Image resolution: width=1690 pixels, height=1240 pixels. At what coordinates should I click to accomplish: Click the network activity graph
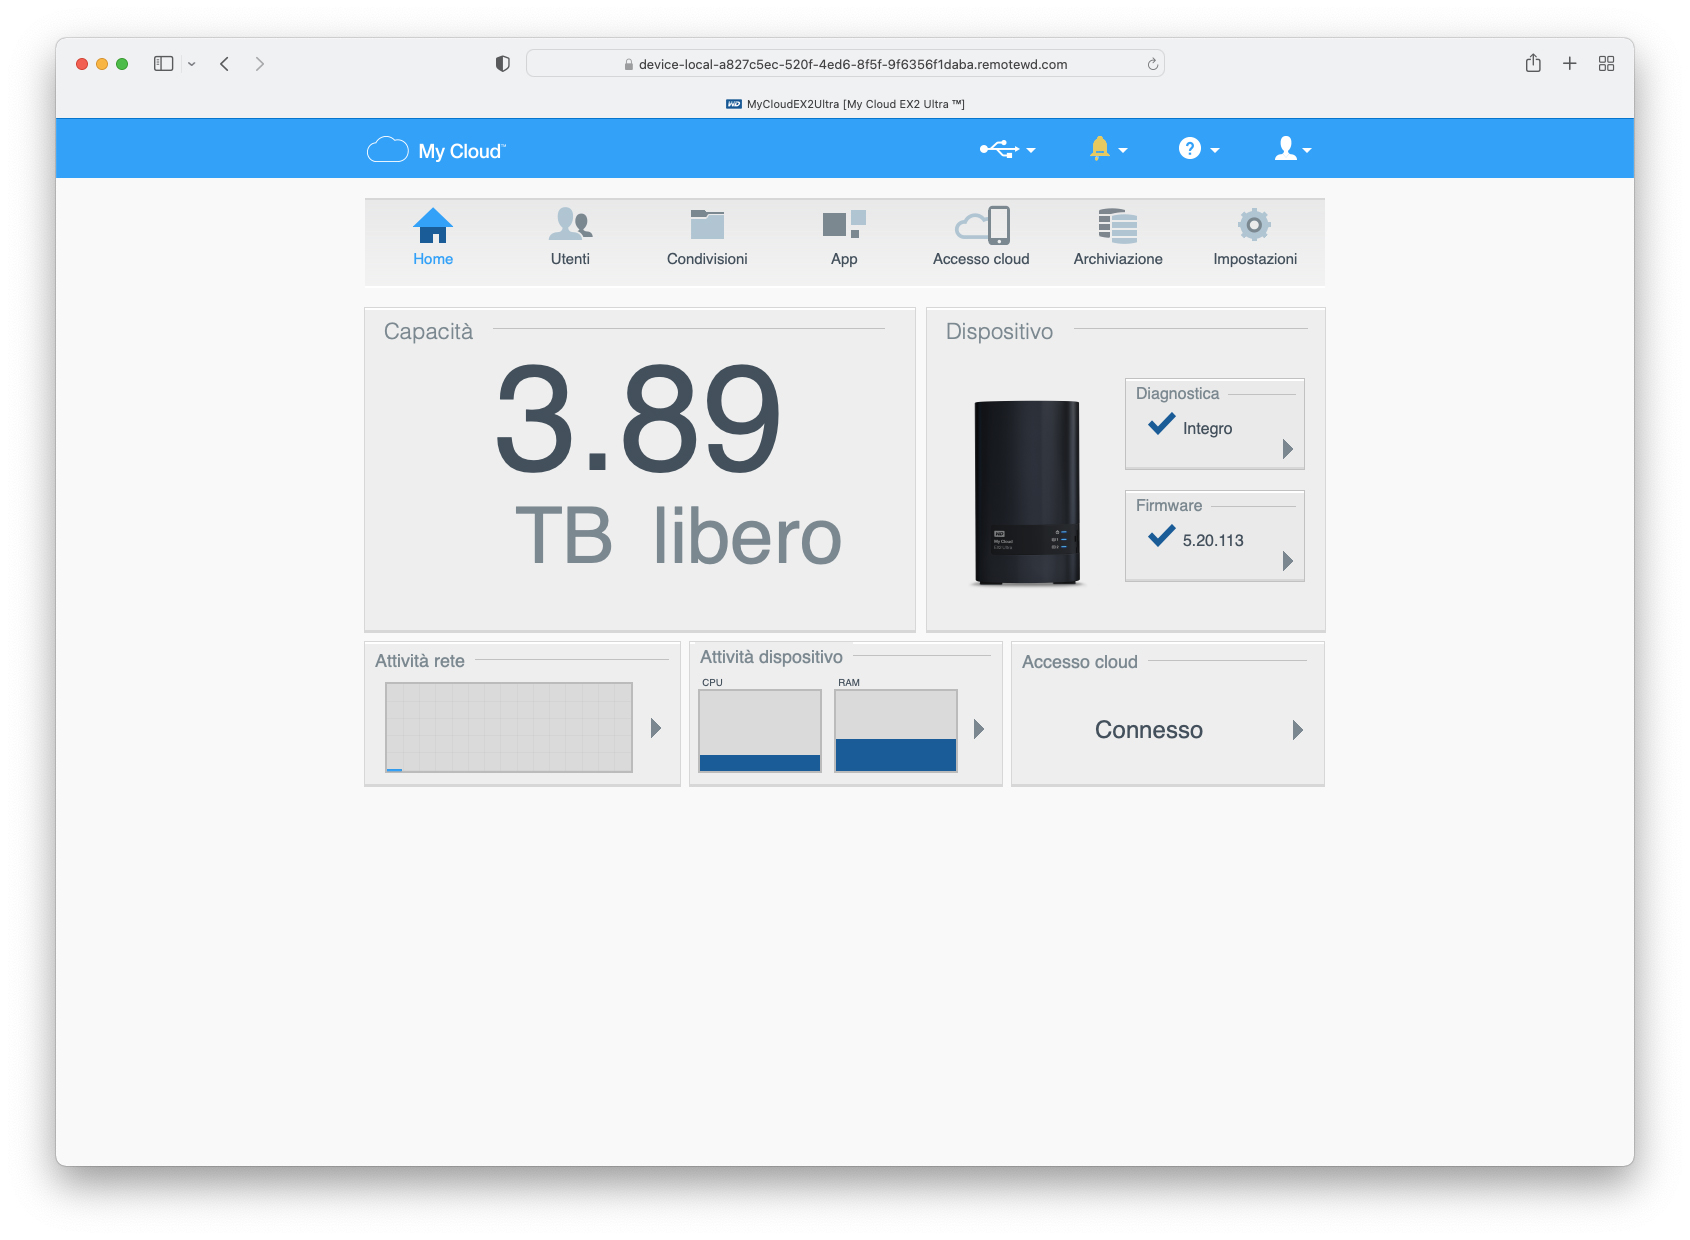tap(509, 727)
